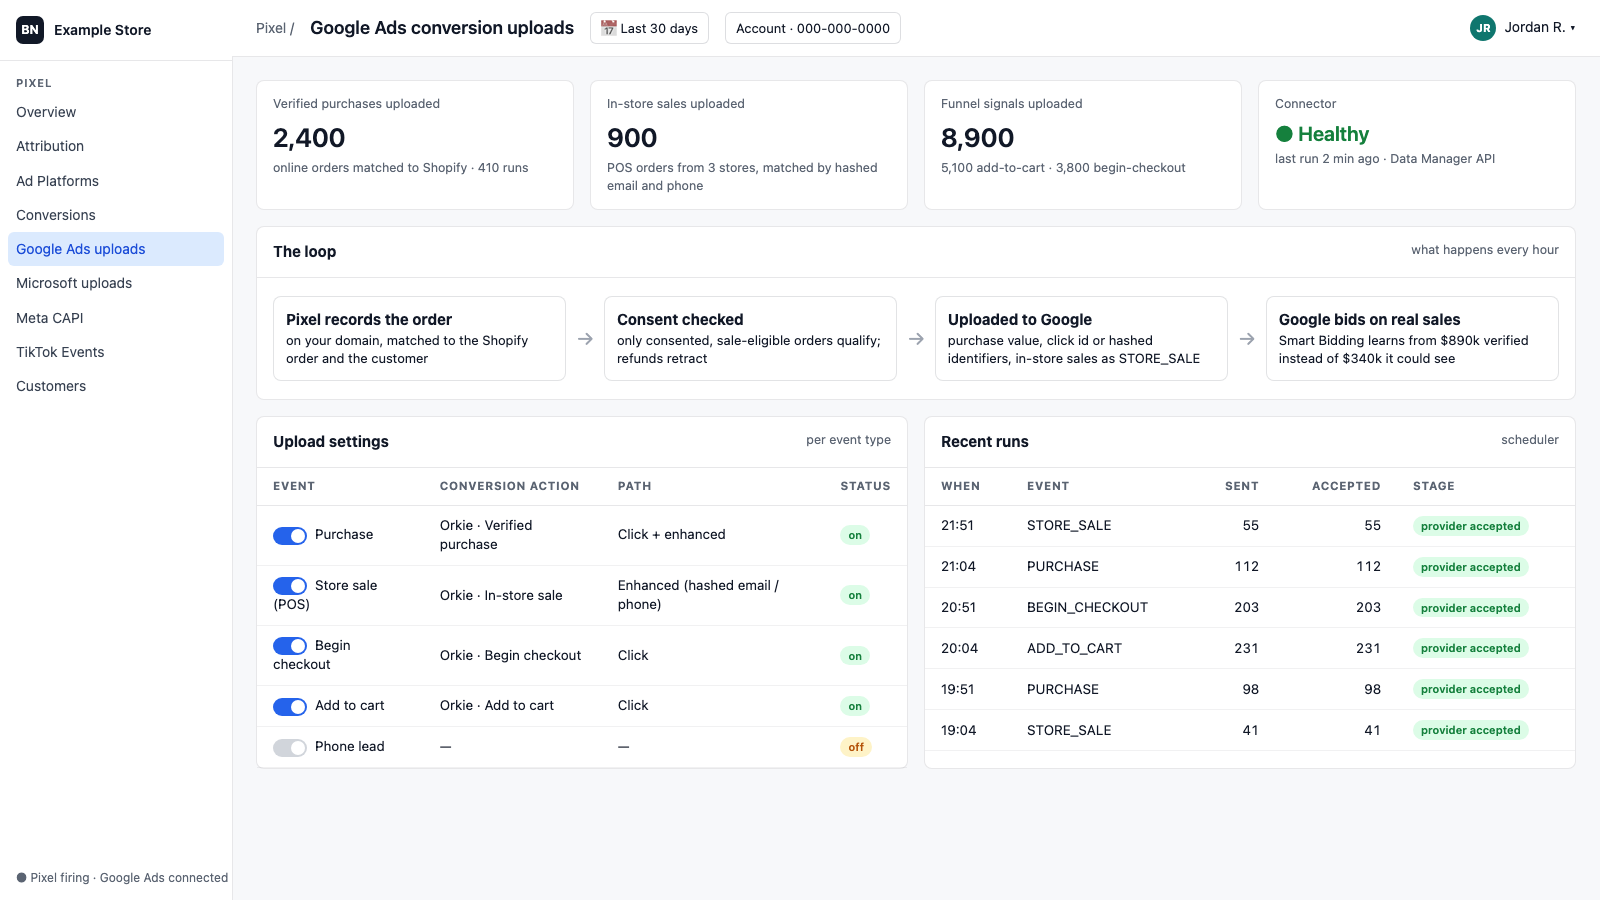Open Microsoft uploads page
The height and width of the screenshot is (900, 1600).
[x=116, y=283]
